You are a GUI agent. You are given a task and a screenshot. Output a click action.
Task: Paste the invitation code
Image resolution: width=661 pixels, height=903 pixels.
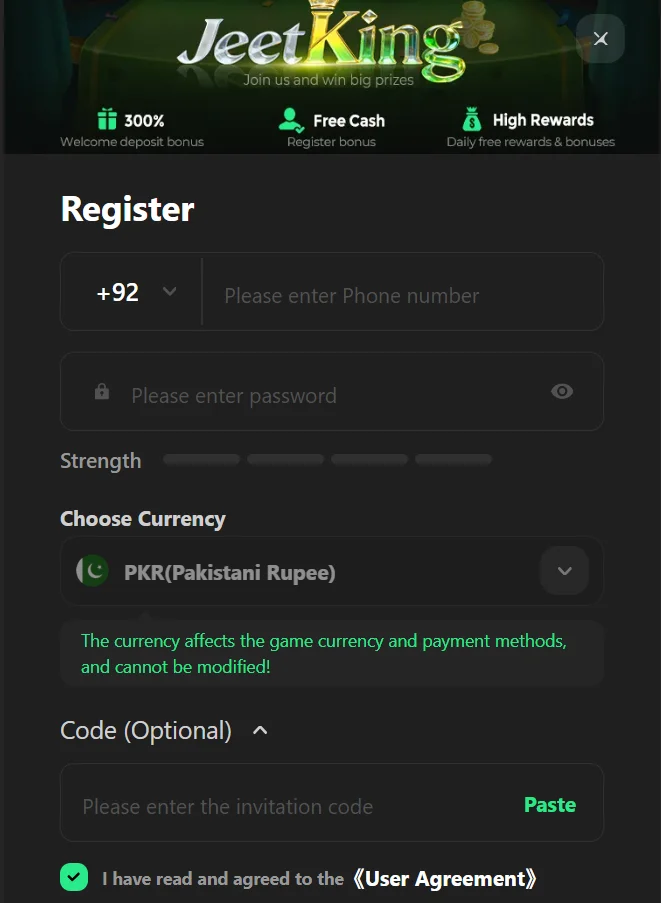pyautogui.click(x=549, y=805)
